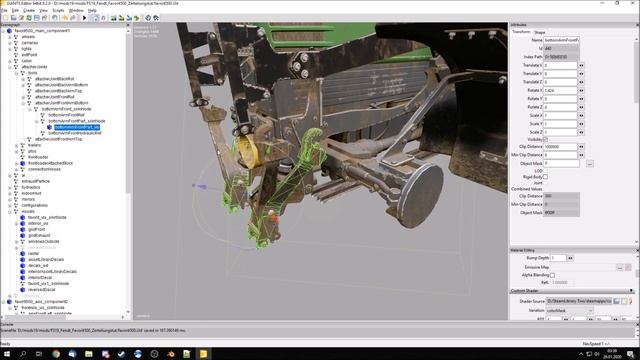Expand the wheels node
Image resolution: width=640 pixels, height=360 pixels.
[x=10, y=37]
